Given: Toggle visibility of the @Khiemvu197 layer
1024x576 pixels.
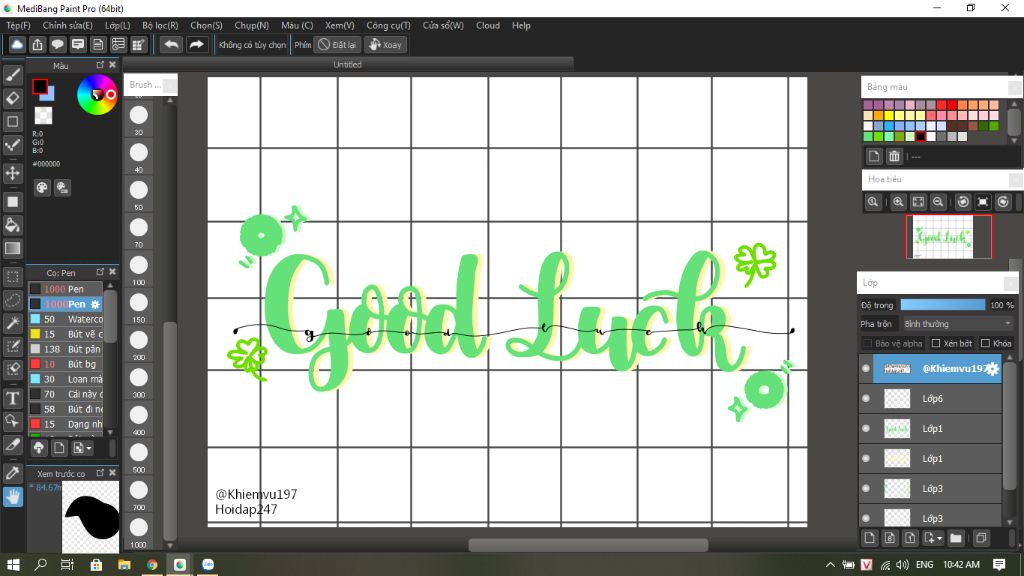Looking at the screenshot, I should click(x=866, y=368).
